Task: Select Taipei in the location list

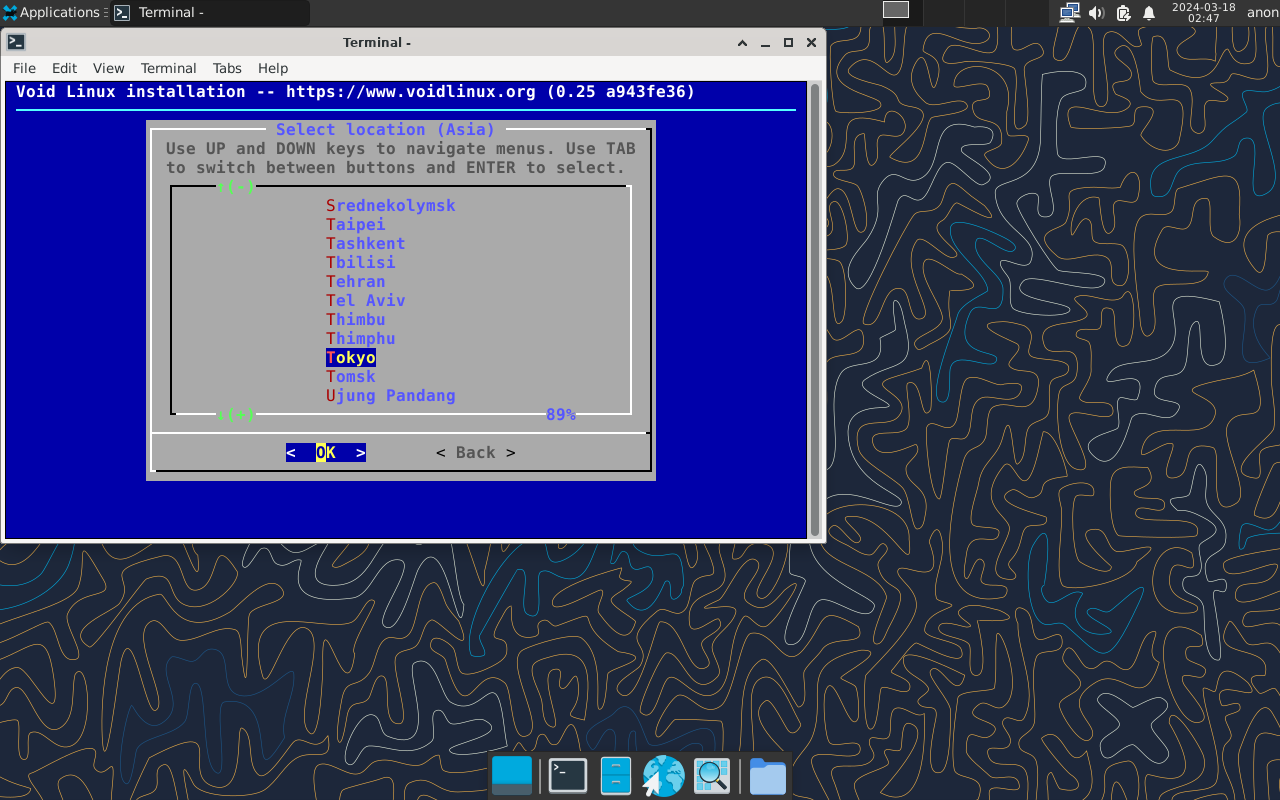Action: click(x=356, y=224)
